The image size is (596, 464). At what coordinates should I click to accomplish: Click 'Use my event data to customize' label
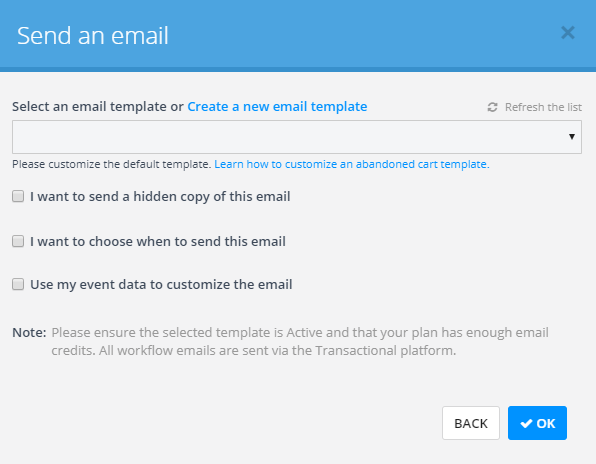[x=161, y=284]
